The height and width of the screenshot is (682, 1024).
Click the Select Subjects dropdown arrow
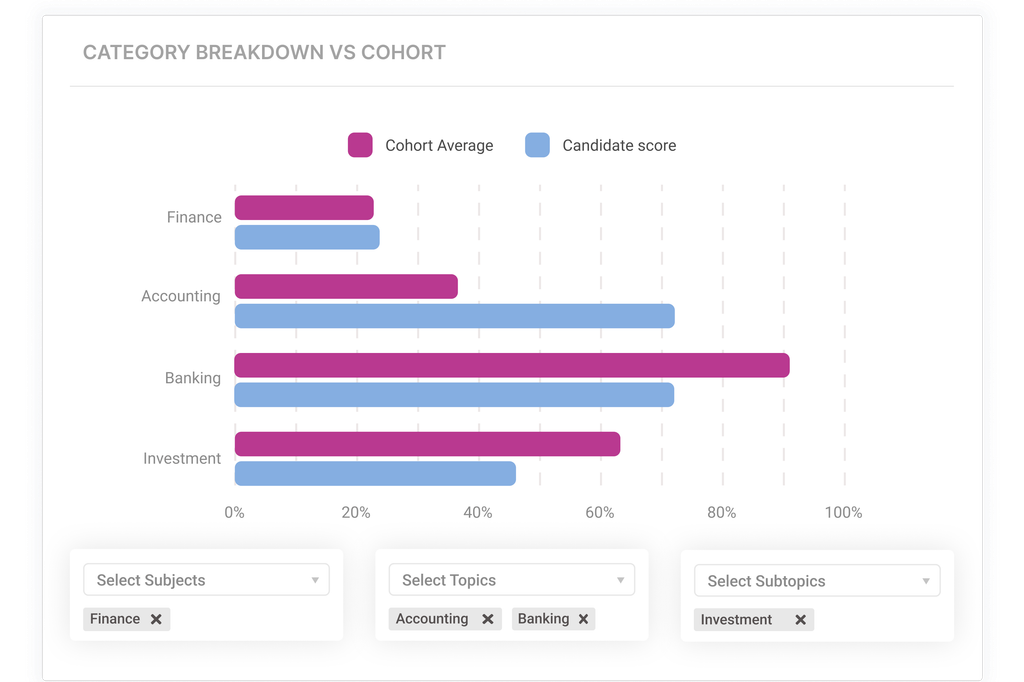point(313,580)
